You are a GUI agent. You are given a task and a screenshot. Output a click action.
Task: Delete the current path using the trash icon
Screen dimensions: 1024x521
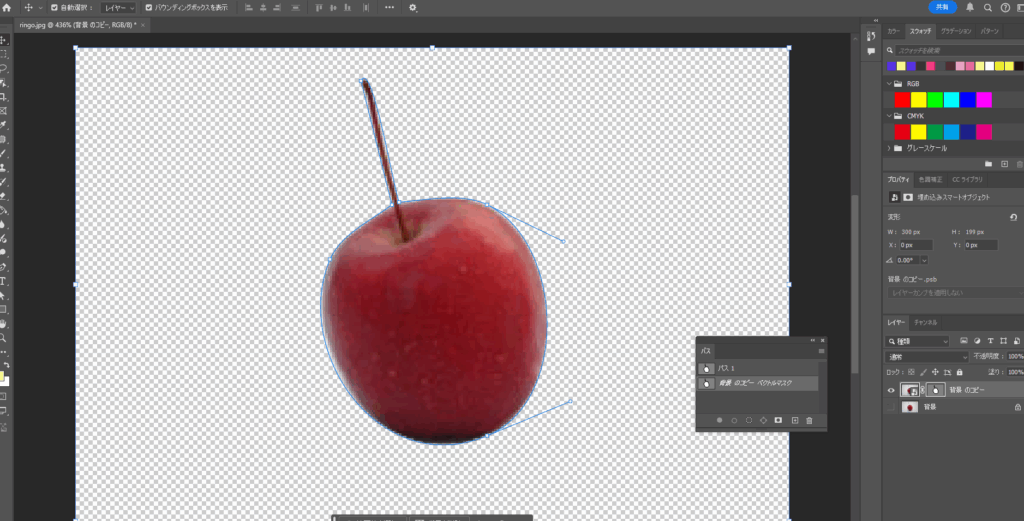(809, 421)
